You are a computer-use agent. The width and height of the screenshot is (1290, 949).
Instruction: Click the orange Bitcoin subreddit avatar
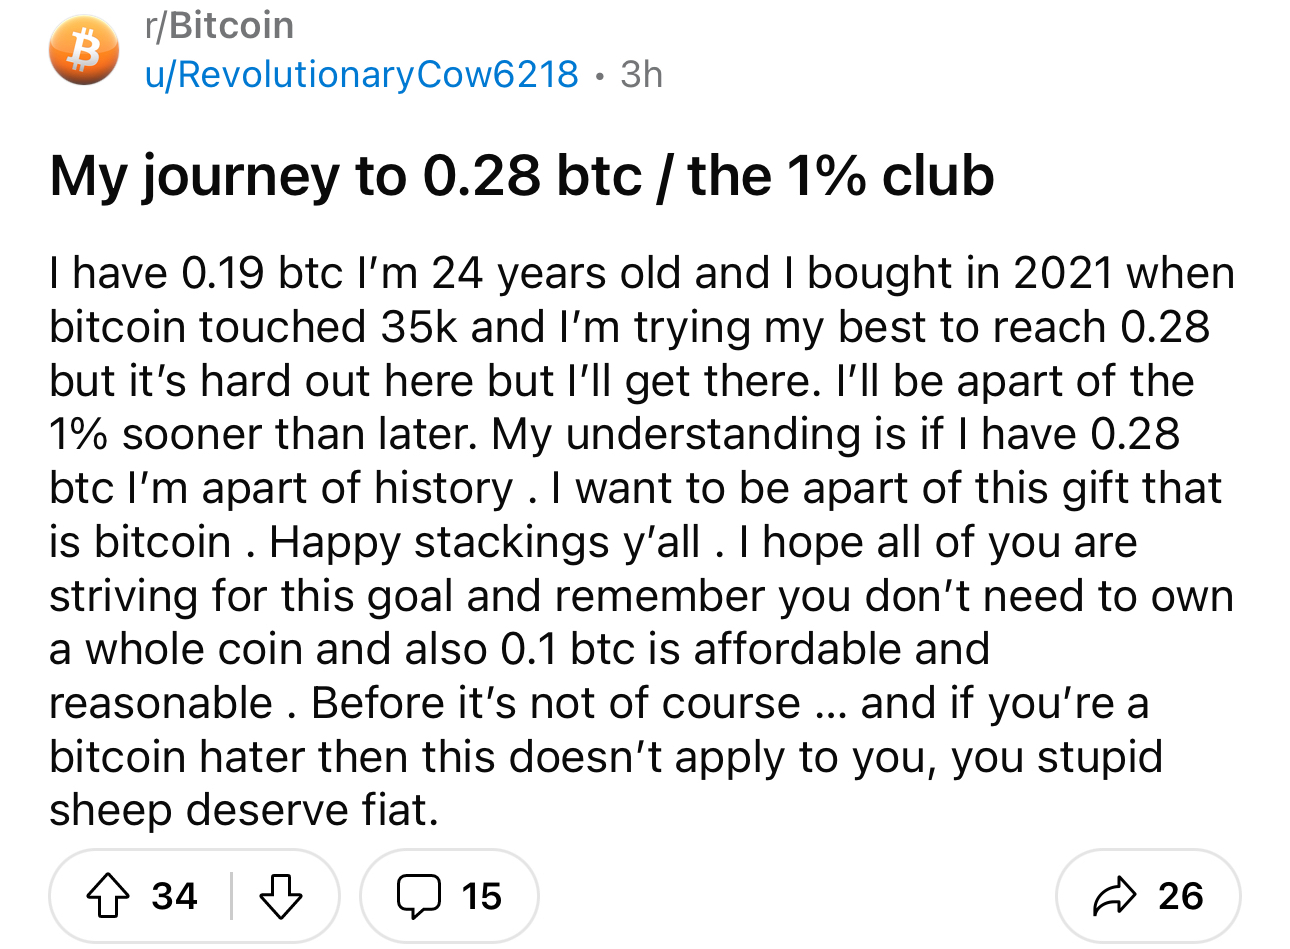pyautogui.click(x=84, y=50)
